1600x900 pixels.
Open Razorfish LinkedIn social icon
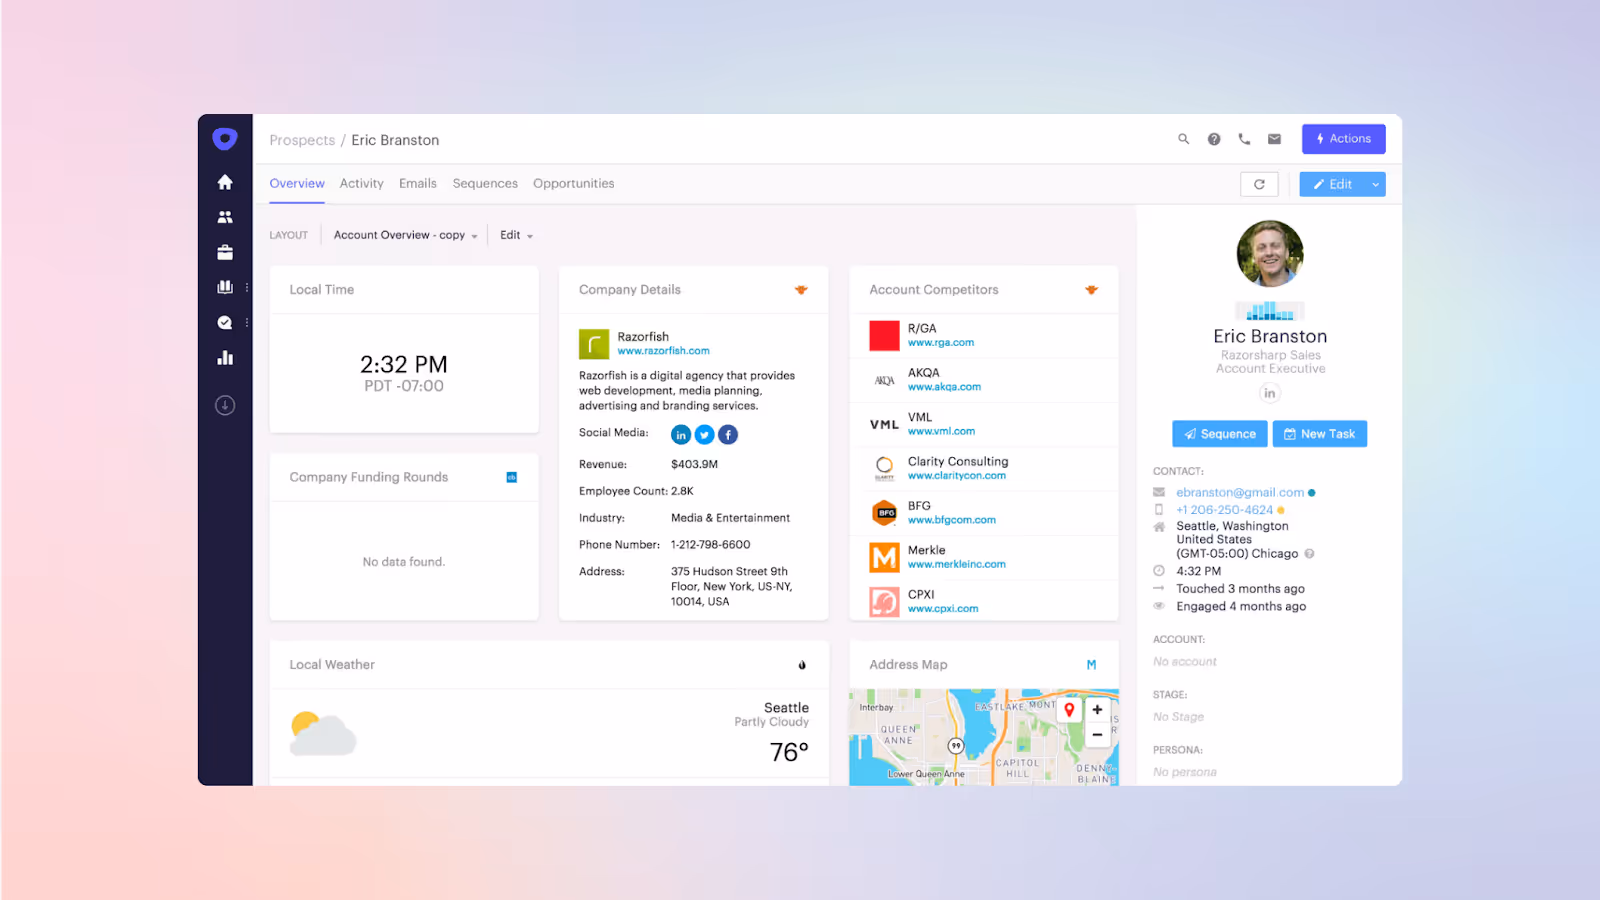point(681,435)
